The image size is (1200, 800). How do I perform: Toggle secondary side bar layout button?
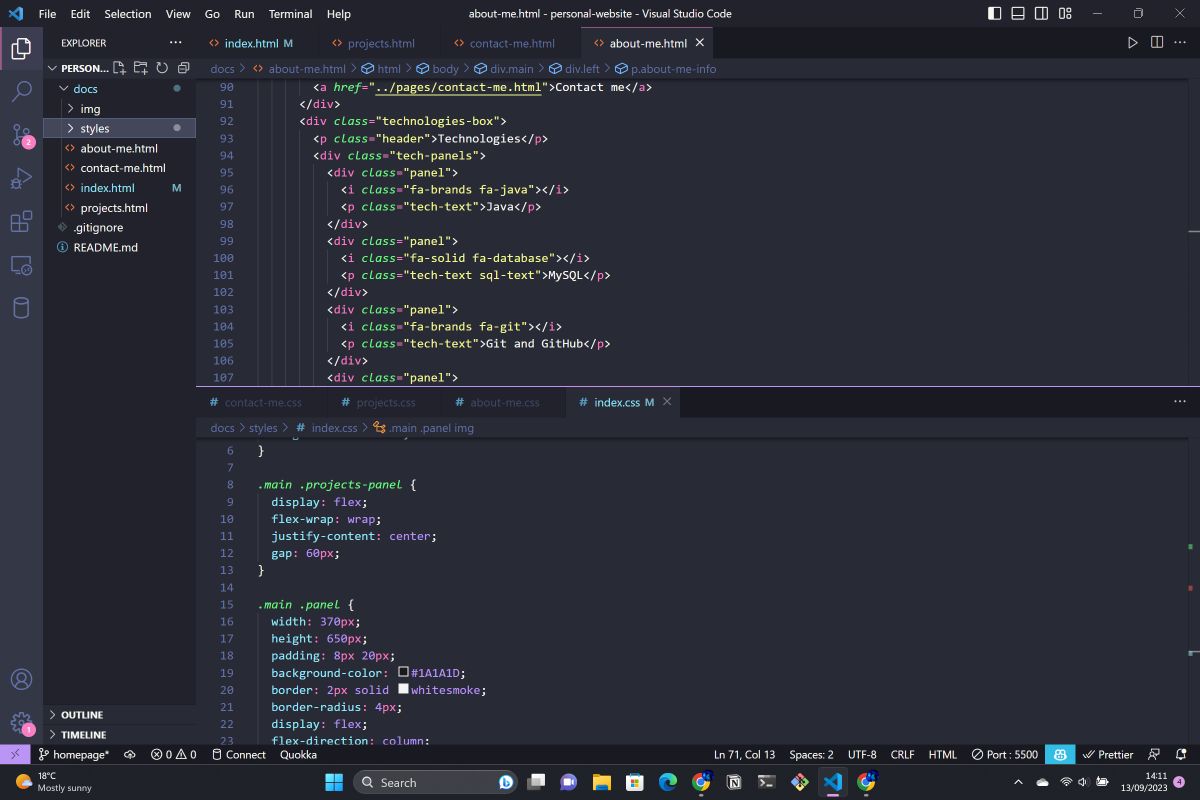[x=1041, y=14]
